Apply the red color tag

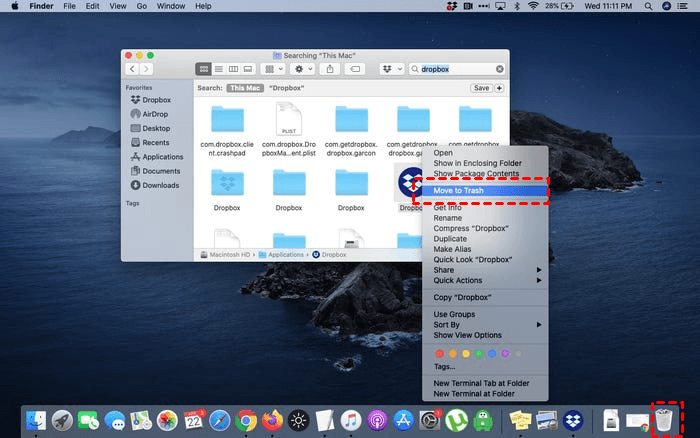pos(438,353)
